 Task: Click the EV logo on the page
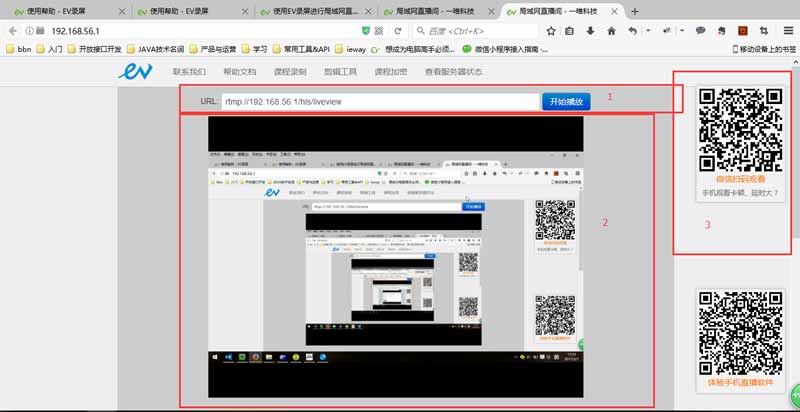(135, 71)
